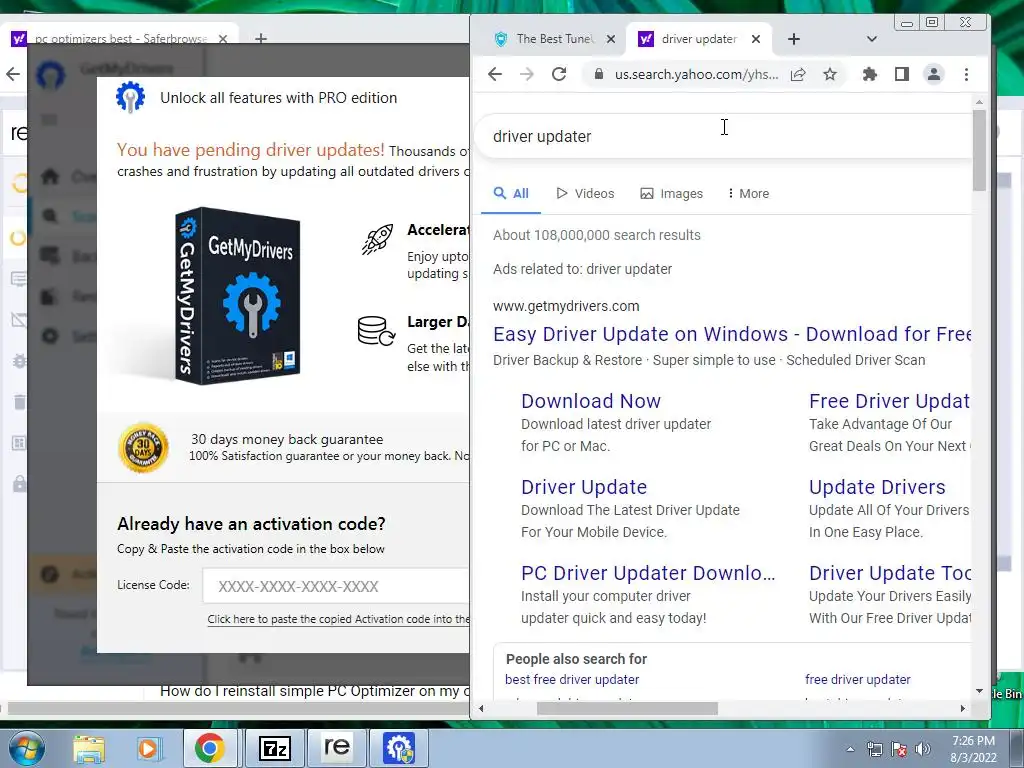Reload the driver updater search page
This screenshot has width=1024, height=768.
pos(559,74)
